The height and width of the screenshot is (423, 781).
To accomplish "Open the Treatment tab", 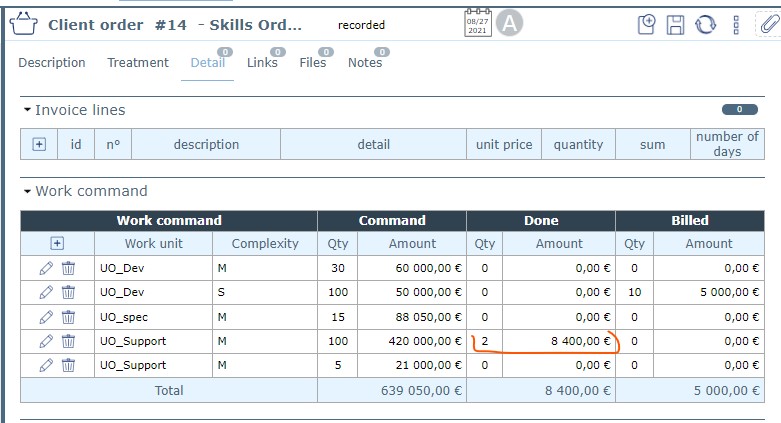I will coord(138,62).
